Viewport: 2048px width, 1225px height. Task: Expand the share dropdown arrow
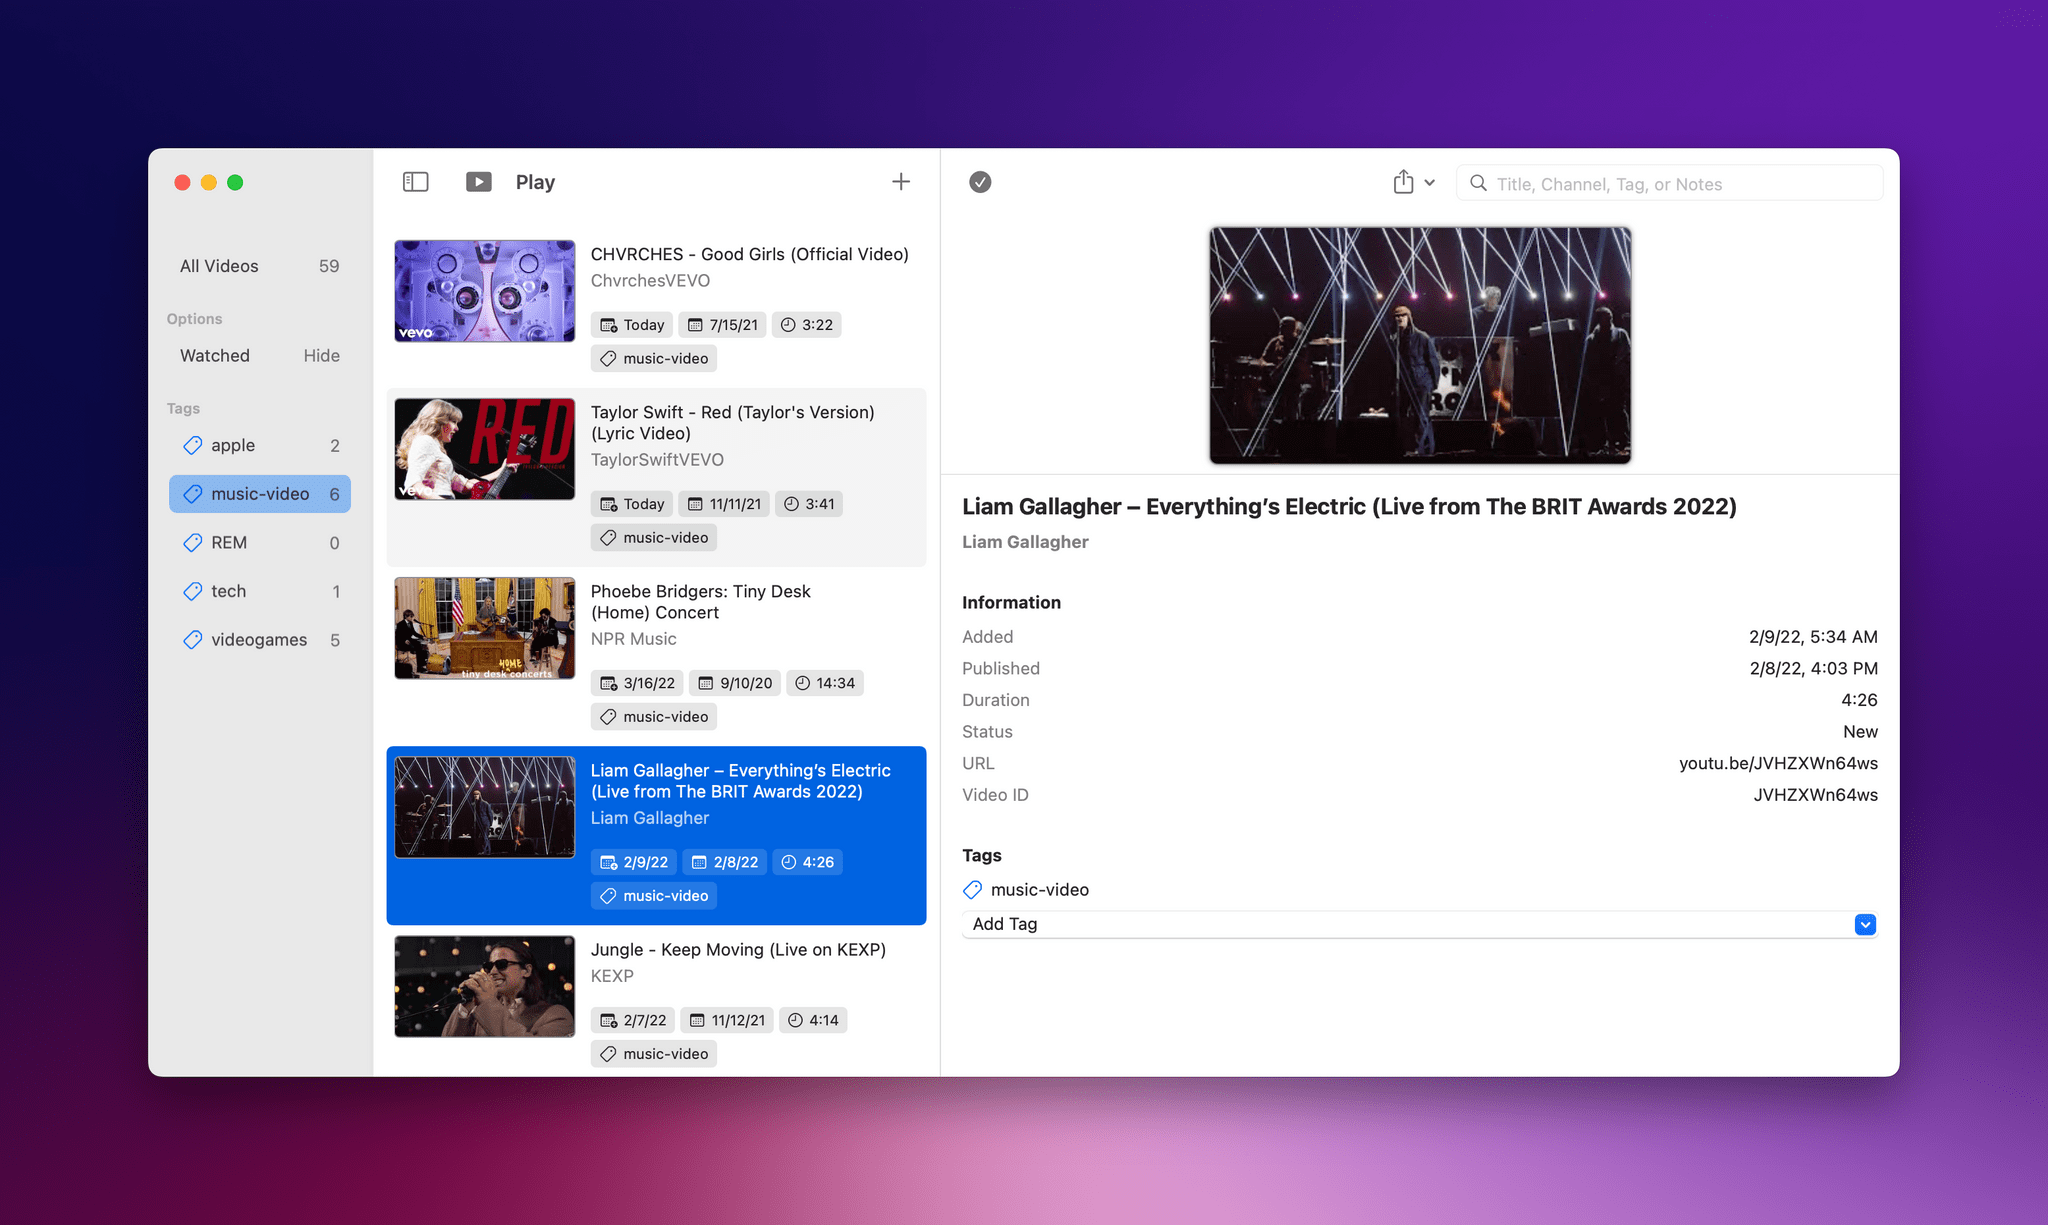1428,182
